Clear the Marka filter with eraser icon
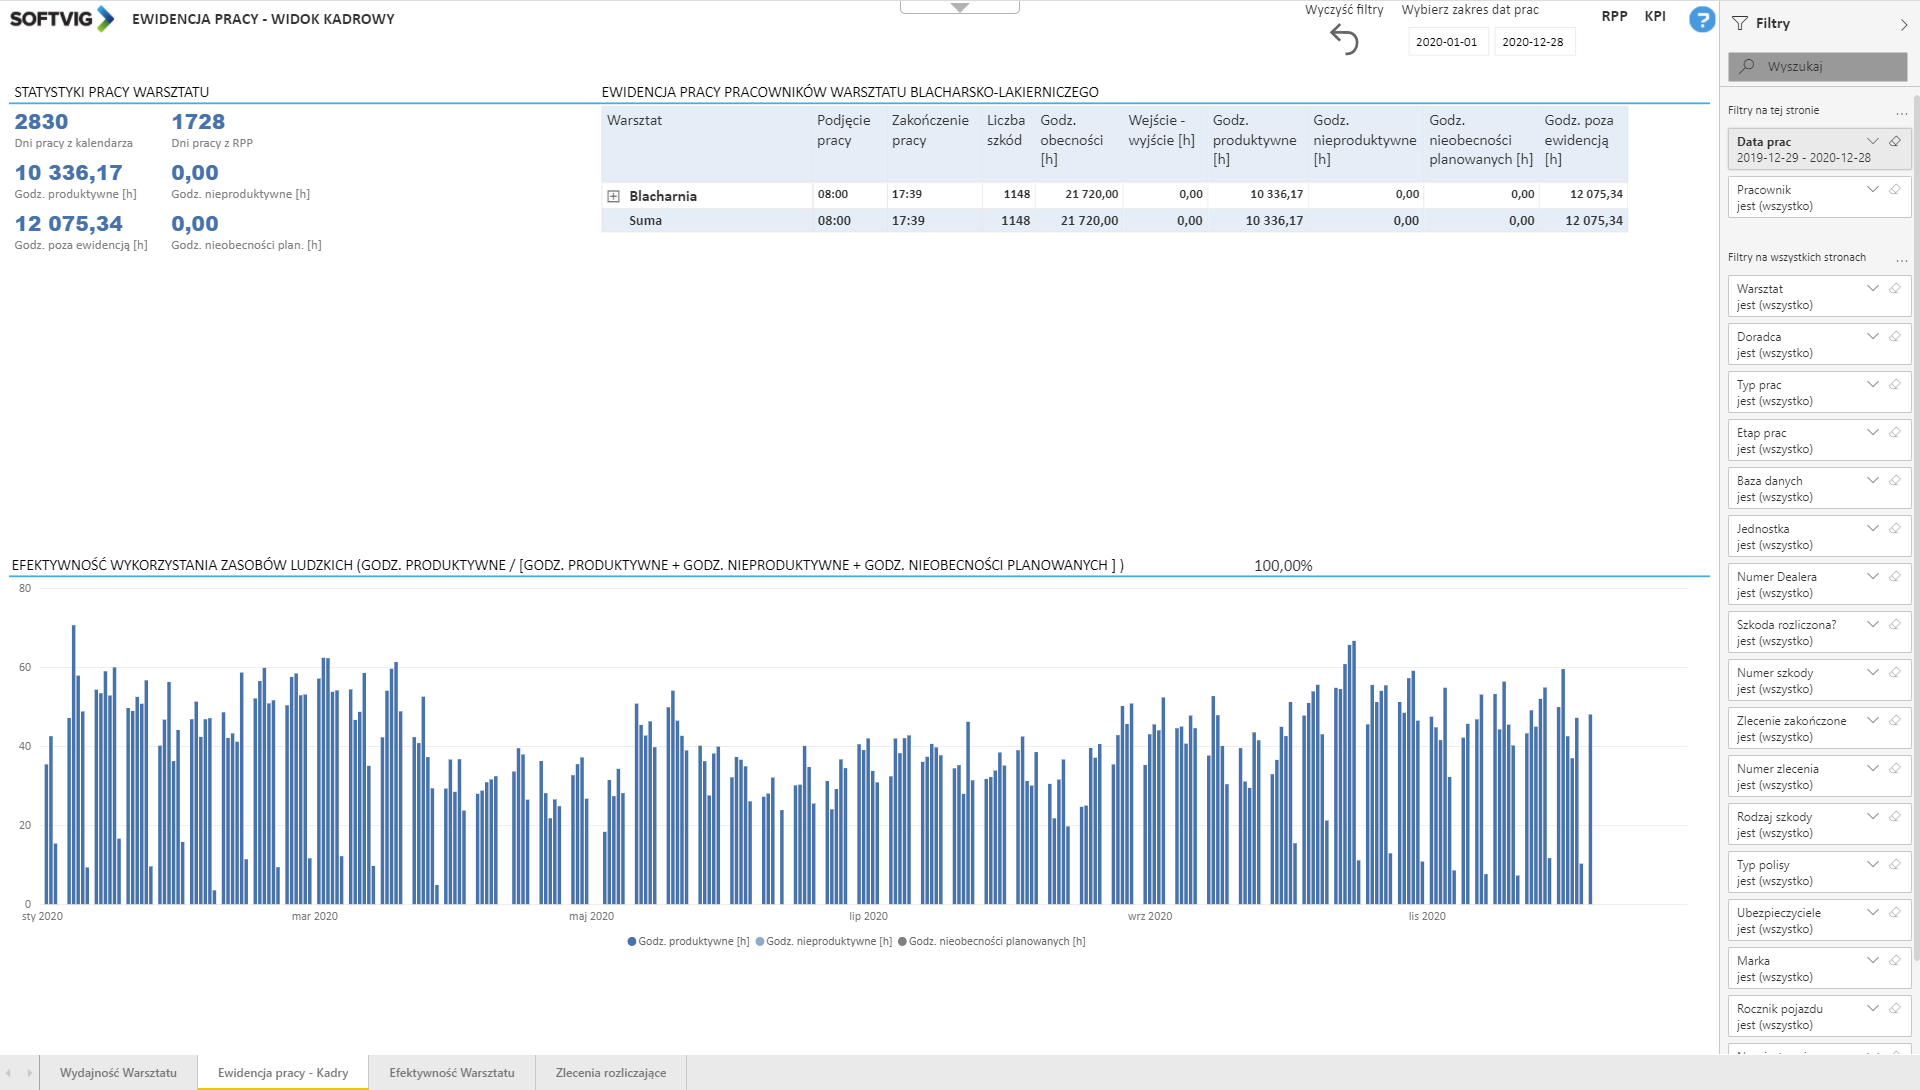 (x=1894, y=960)
